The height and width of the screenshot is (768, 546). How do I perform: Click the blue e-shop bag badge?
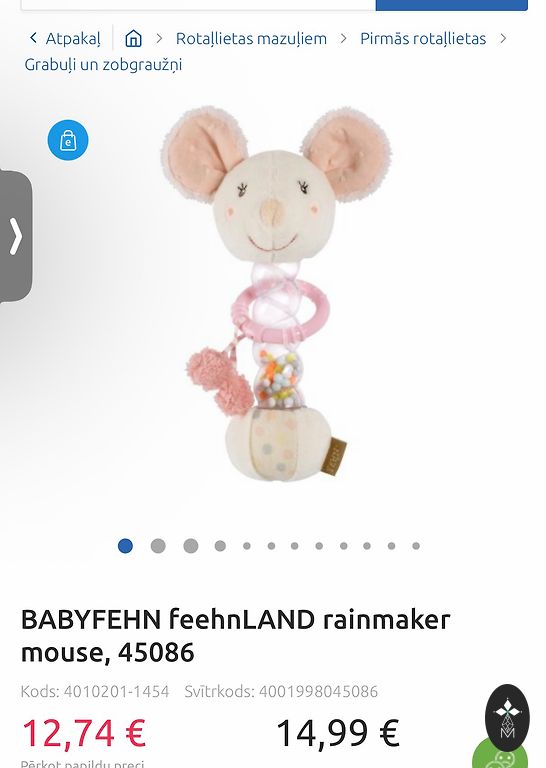68,140
